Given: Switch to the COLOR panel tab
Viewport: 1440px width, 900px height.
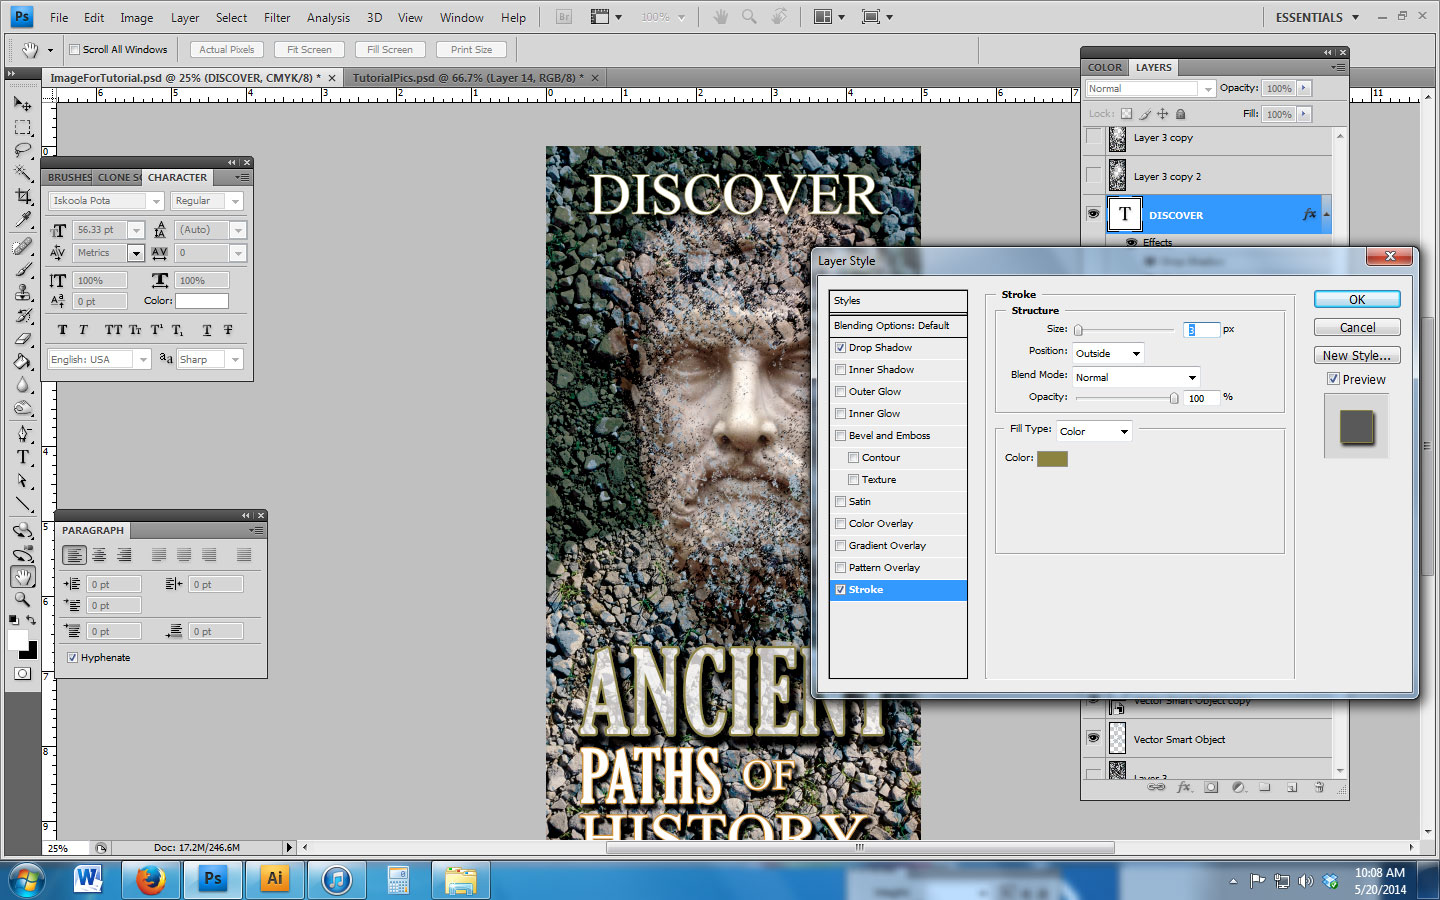Looking at the screenshot, I should pos(1105,67).
